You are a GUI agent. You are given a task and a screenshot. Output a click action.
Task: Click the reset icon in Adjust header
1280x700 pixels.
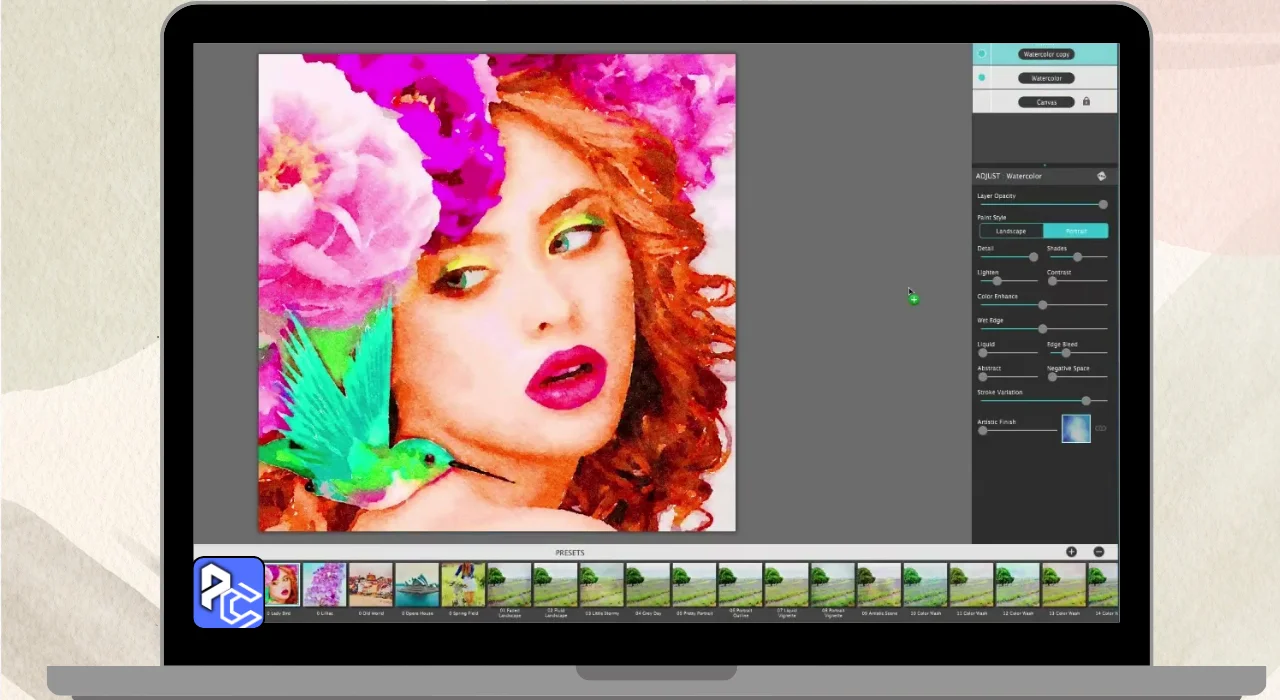(1101, 176)
